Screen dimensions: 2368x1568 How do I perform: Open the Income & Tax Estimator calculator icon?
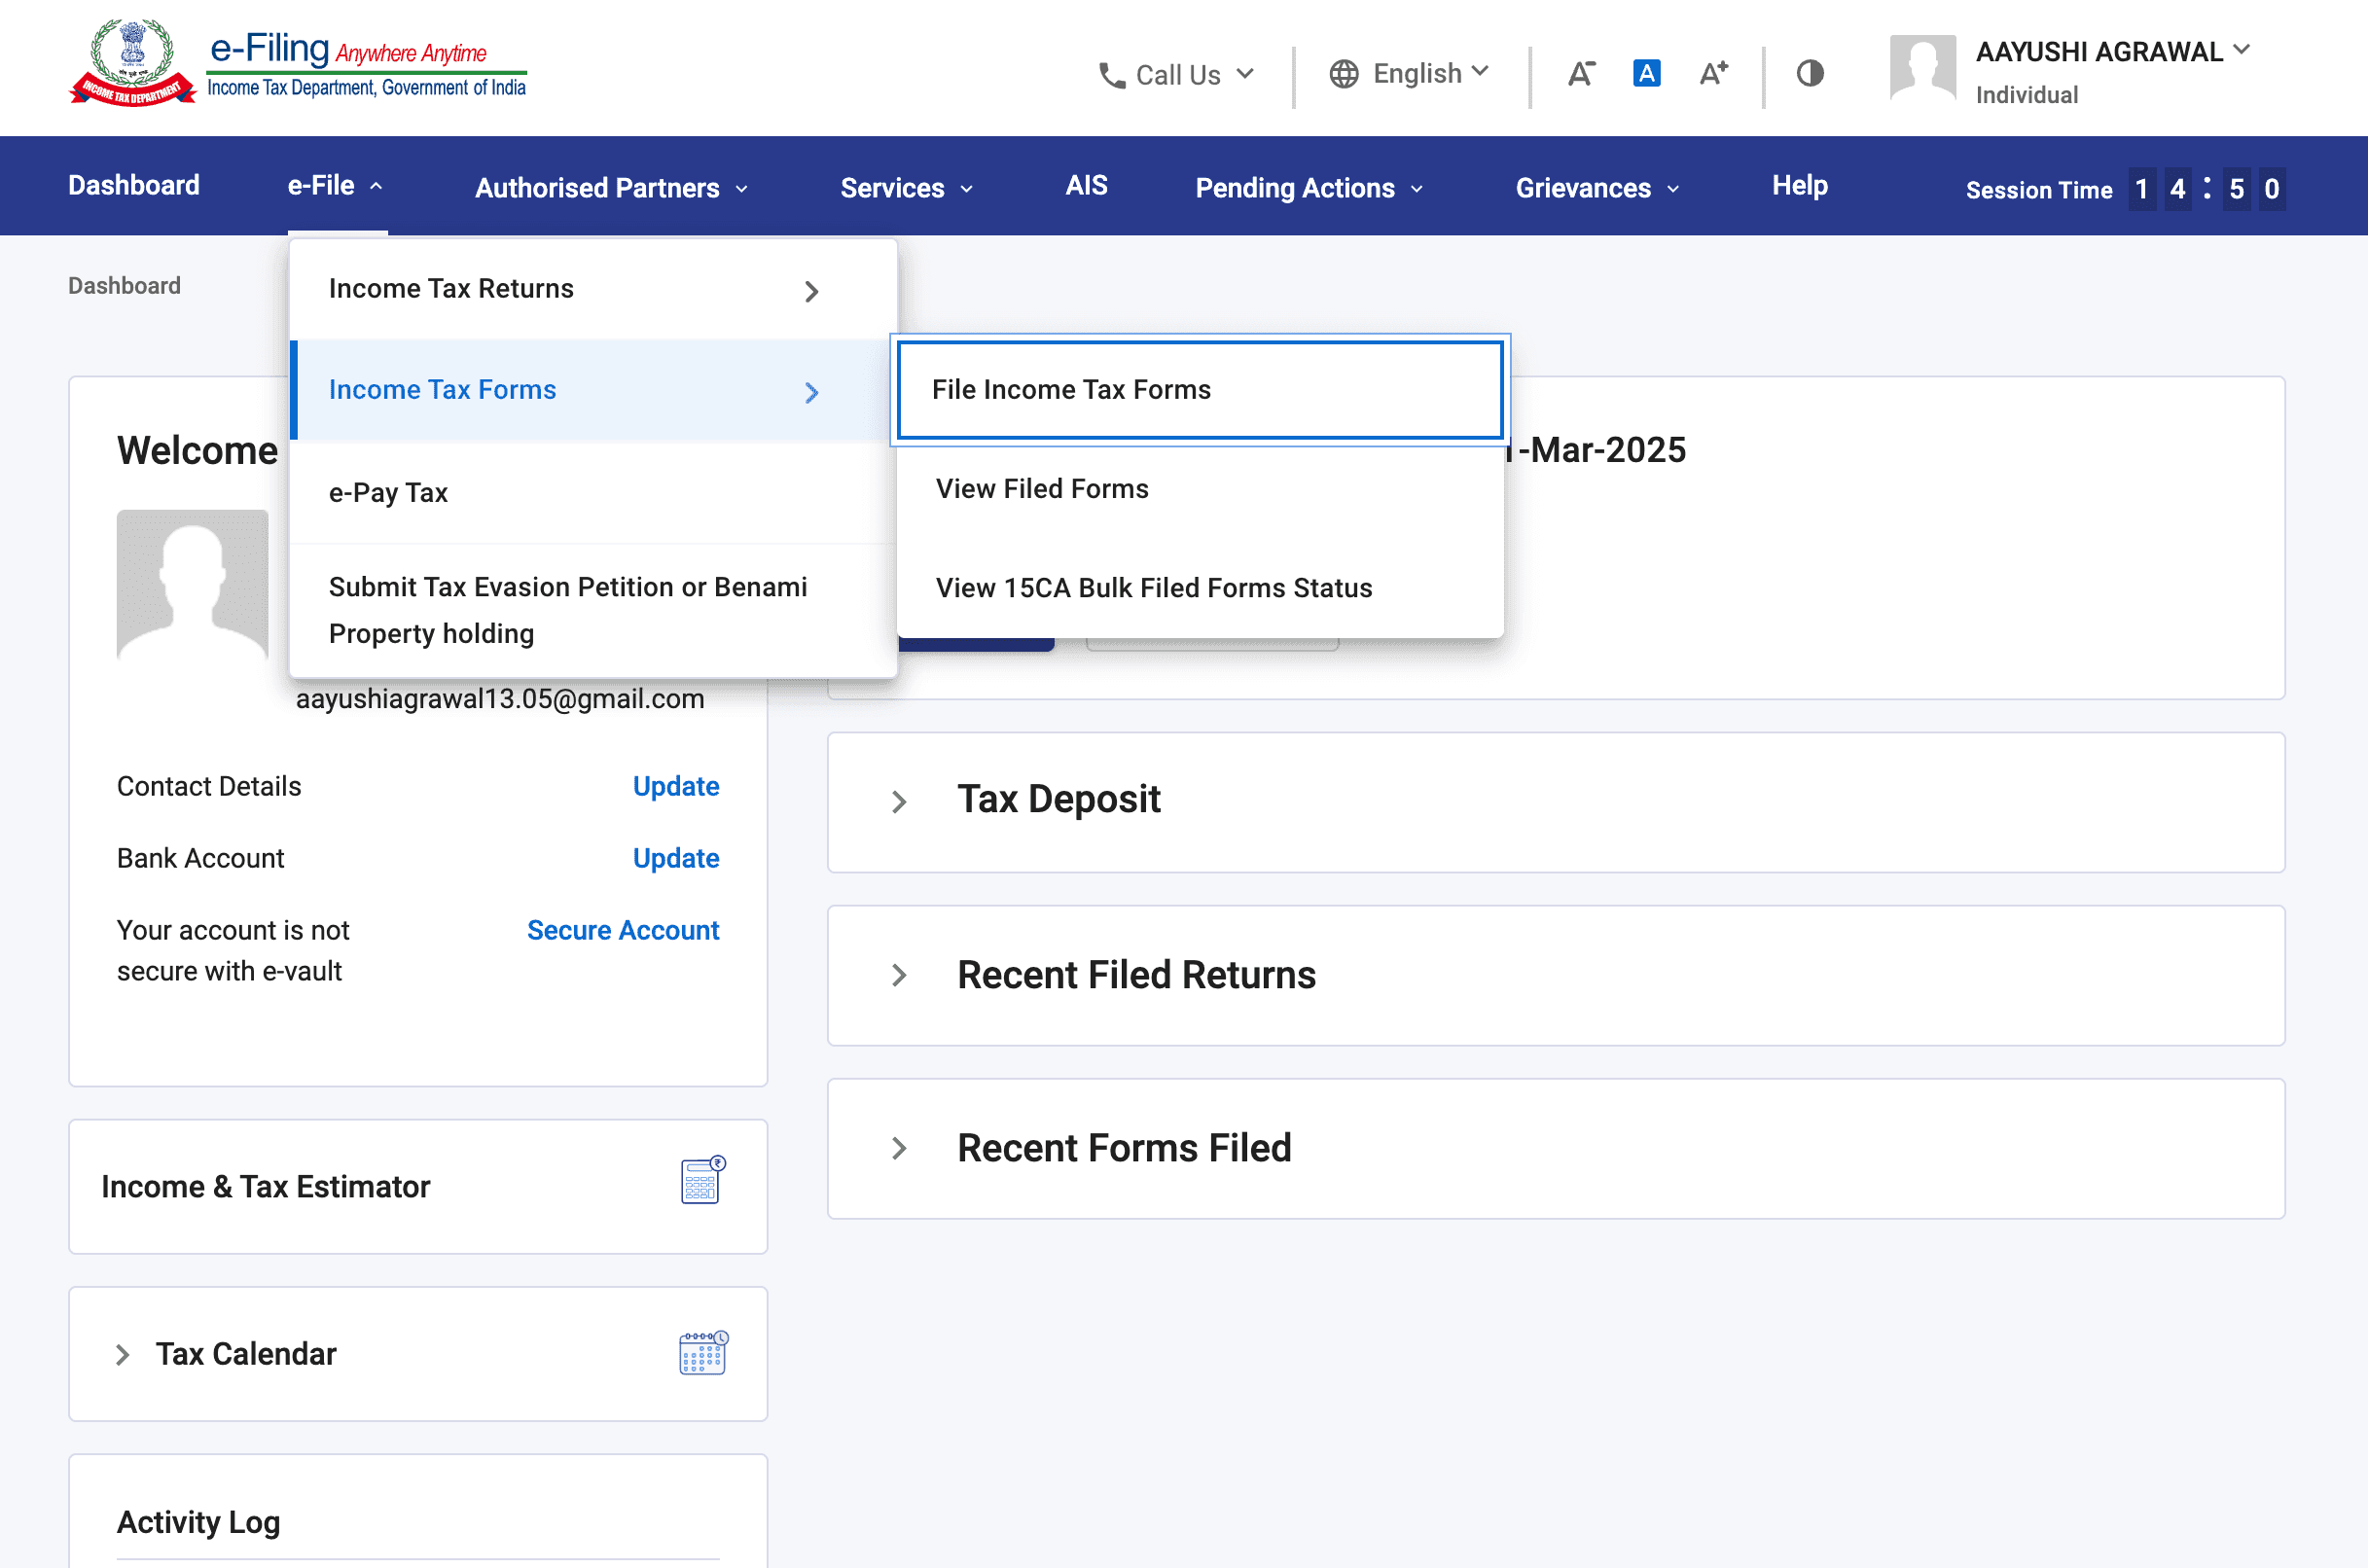(x=702, y=1181)
